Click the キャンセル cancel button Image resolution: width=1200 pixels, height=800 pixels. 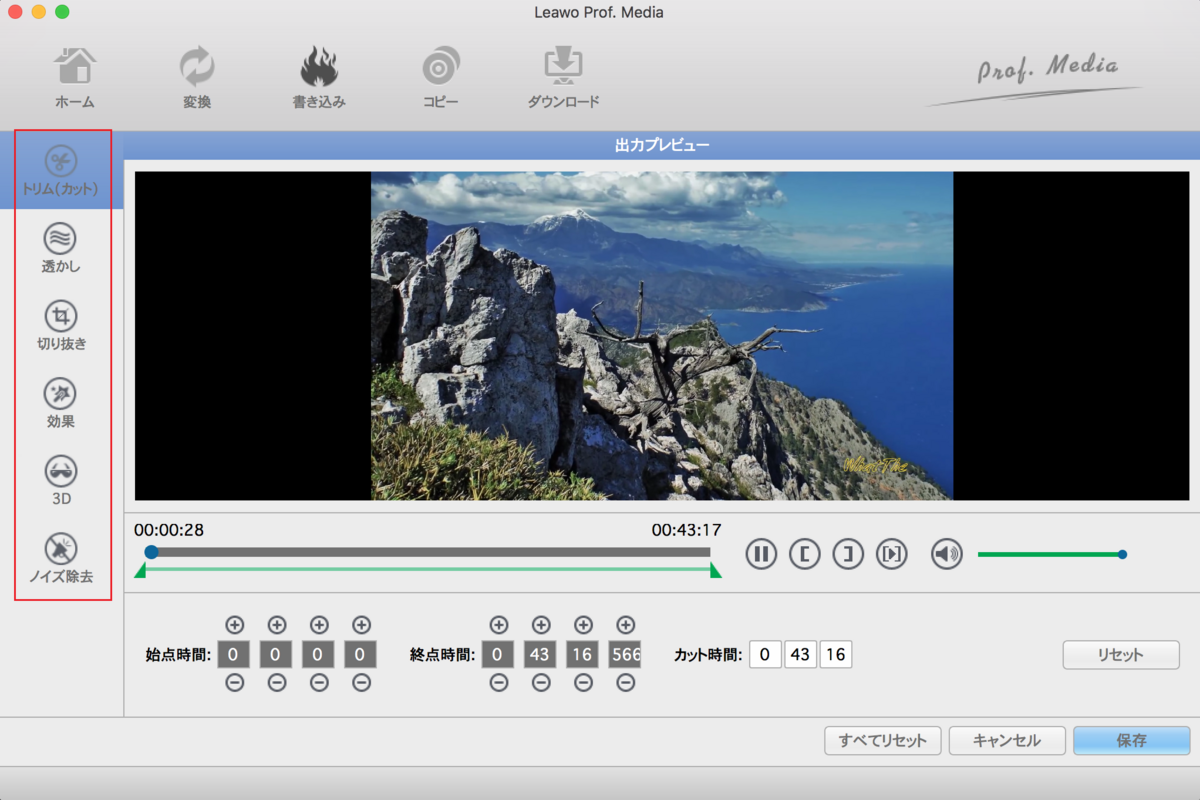pos(1007,741)
